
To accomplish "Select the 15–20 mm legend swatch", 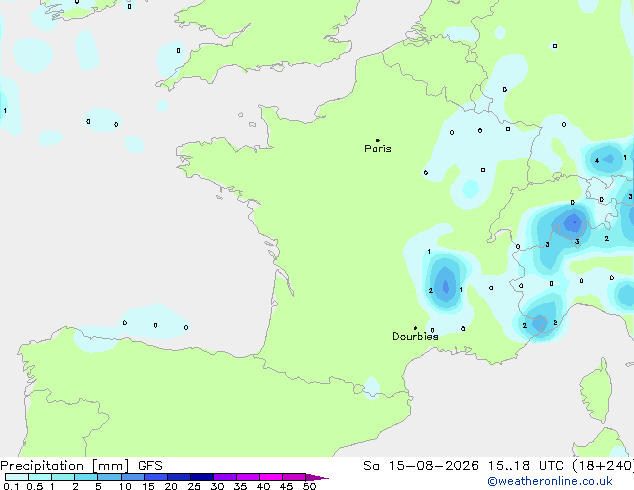I will point(156,477).
